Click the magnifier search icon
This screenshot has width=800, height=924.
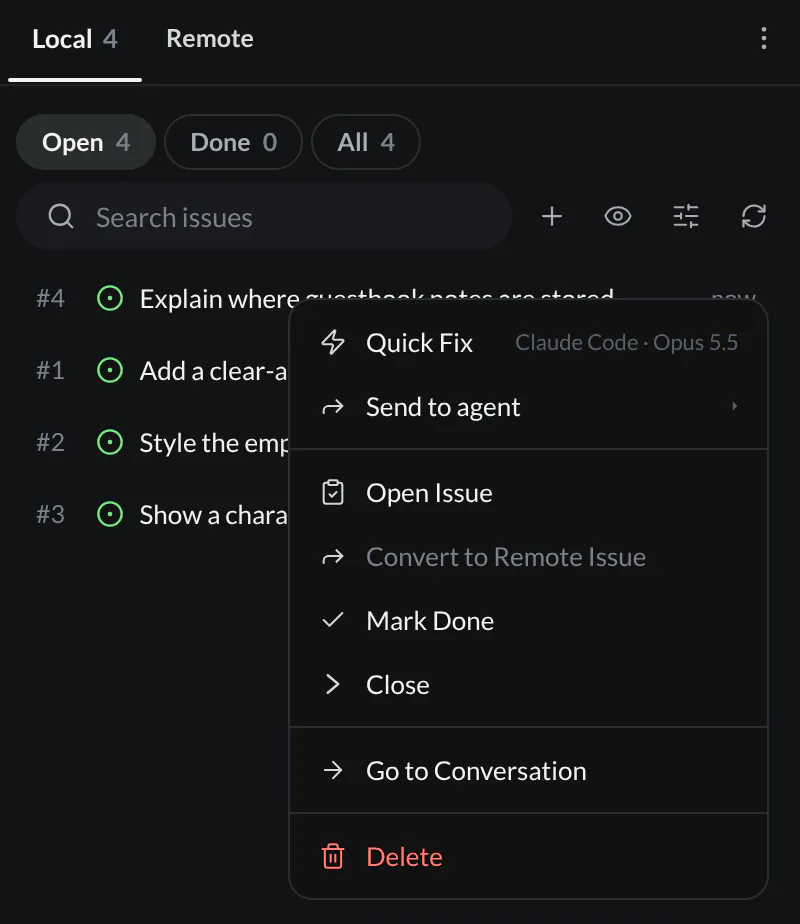61,217
